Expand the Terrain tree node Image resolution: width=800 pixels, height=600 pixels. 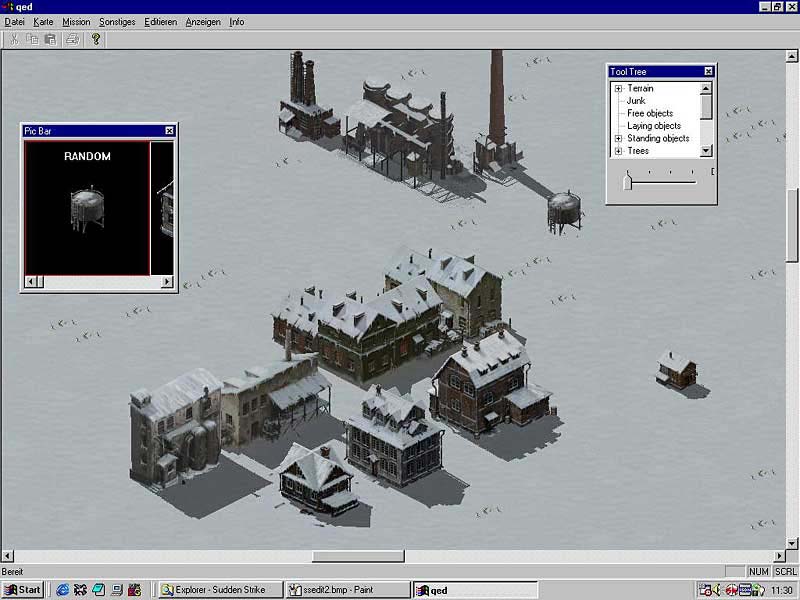point(618,89)
